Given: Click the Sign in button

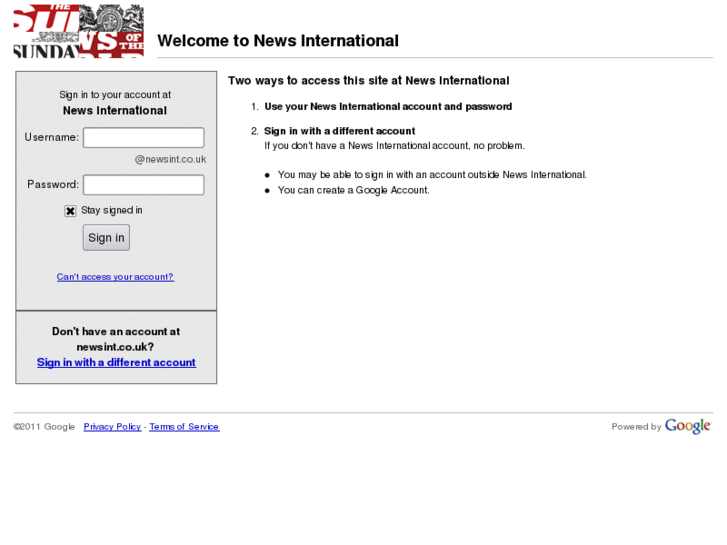Looking at the screenshot, I should [106, 237].
